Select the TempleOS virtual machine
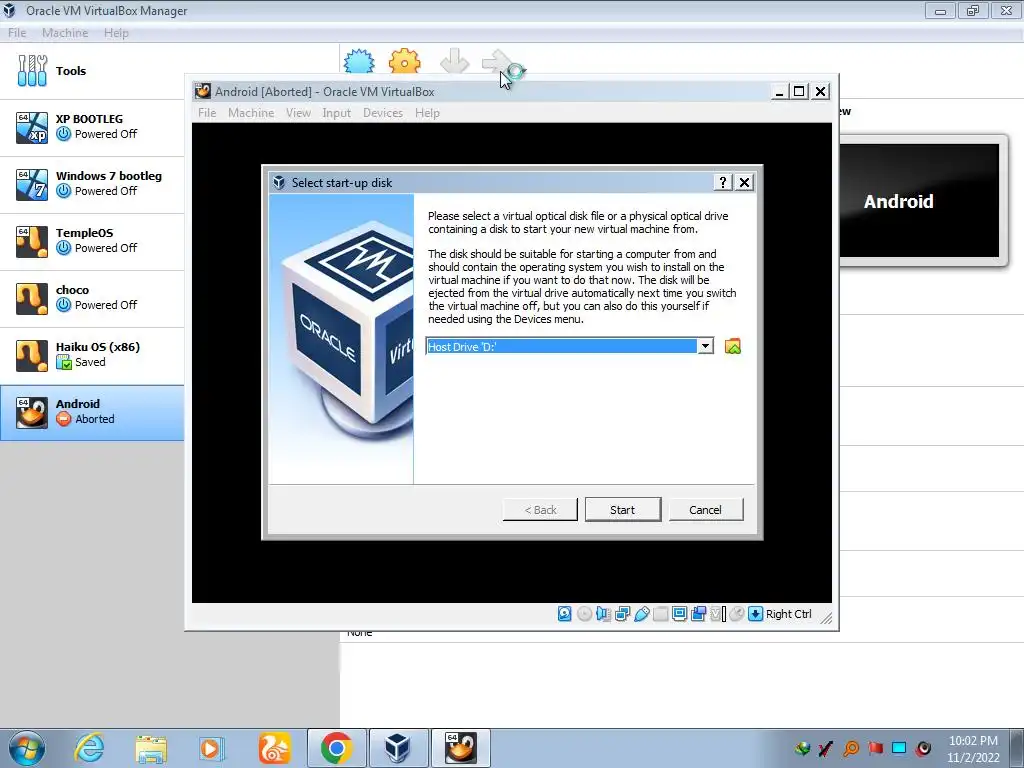This screenshot has width=1024, height=768. click(91, 240)
